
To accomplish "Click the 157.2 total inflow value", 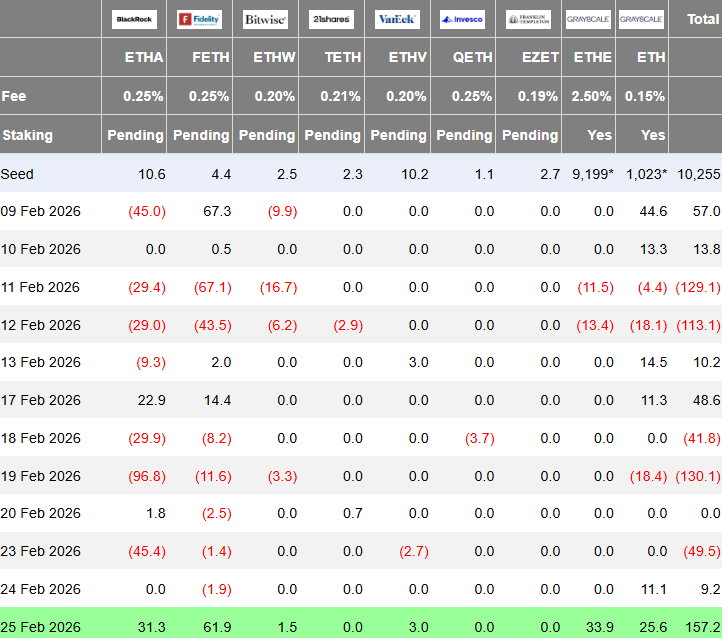I will 703,627.
